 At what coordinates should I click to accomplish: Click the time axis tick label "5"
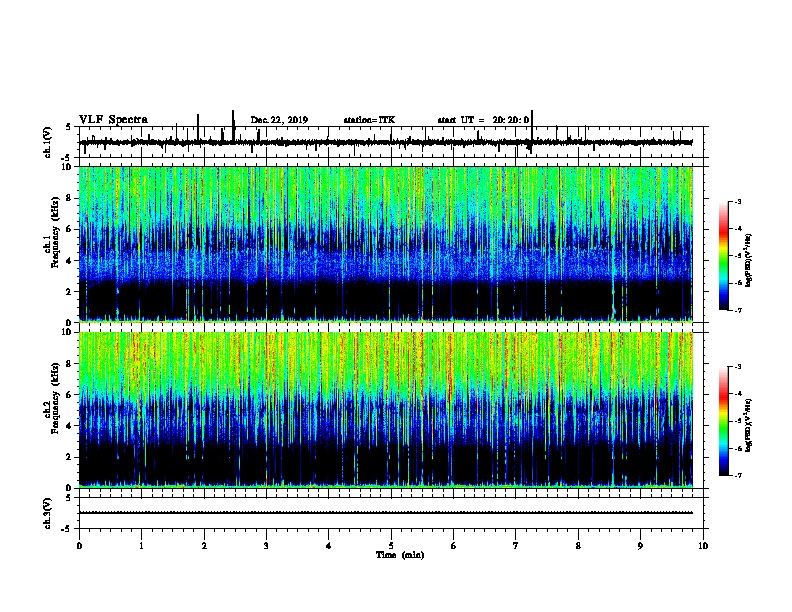(391, 546)
